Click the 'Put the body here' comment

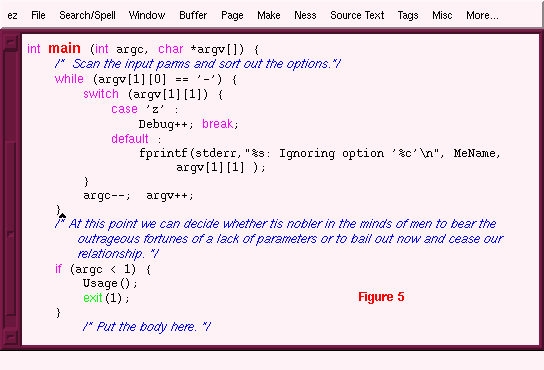pos(146,327)
